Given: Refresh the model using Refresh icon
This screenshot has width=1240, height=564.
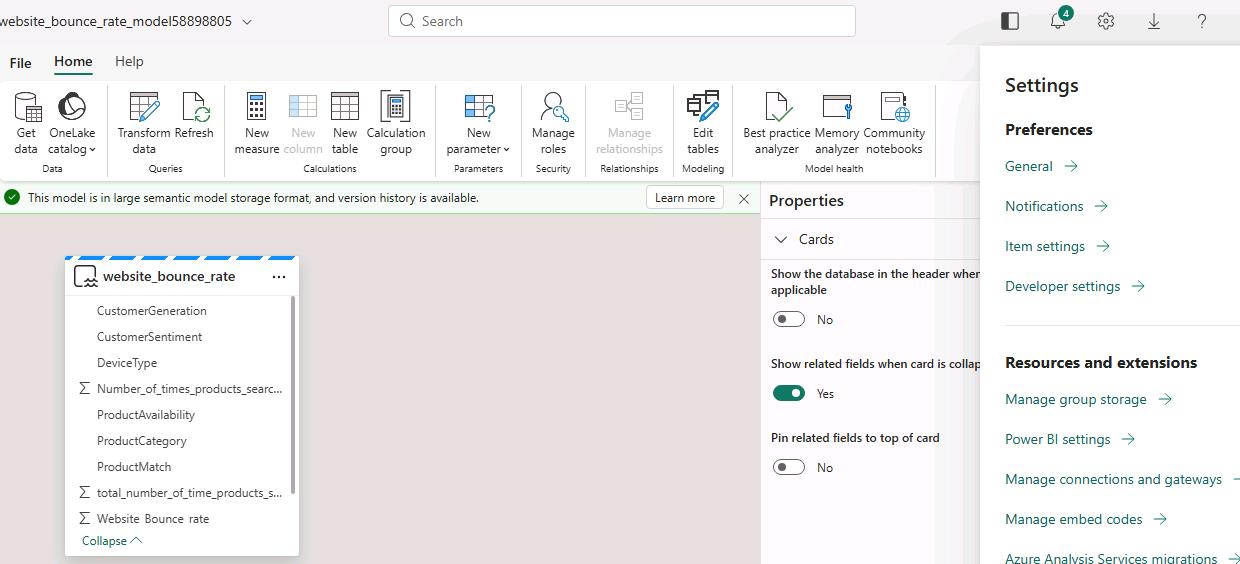Looking at the screenshot, I should tap(194, 116).
